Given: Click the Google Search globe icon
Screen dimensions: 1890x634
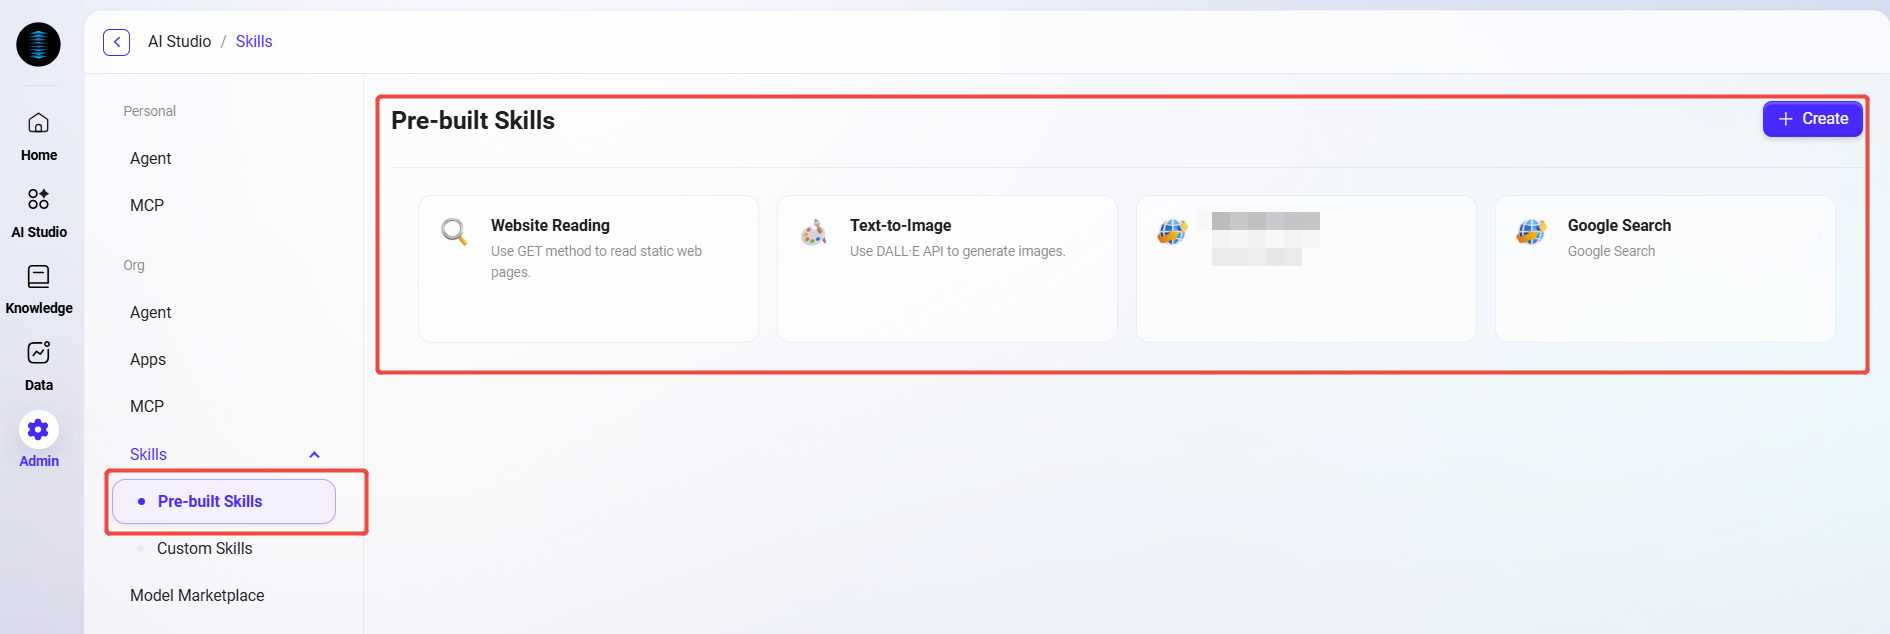Looking at the screenshot, I should click(x=1531, y=232).
